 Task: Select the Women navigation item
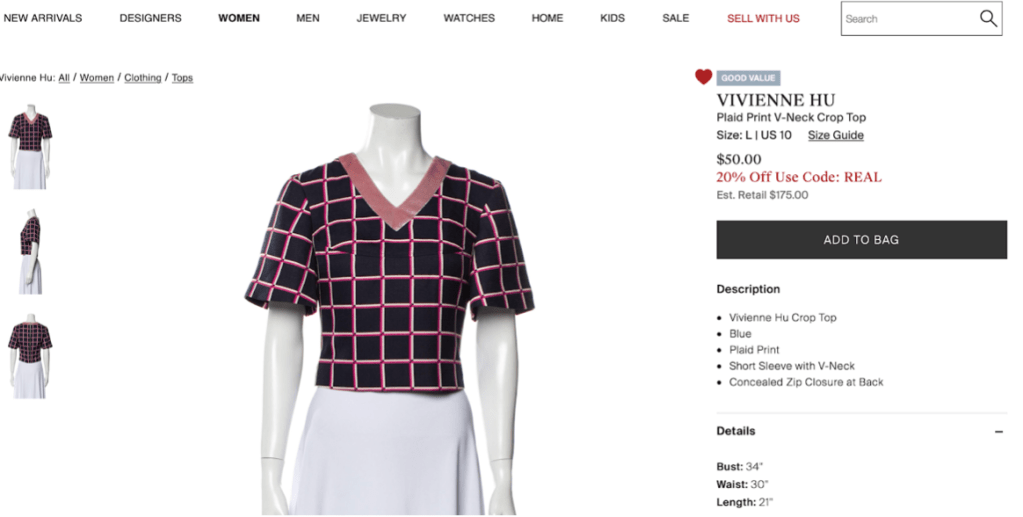pyautogui.click(x=239, y=18)
